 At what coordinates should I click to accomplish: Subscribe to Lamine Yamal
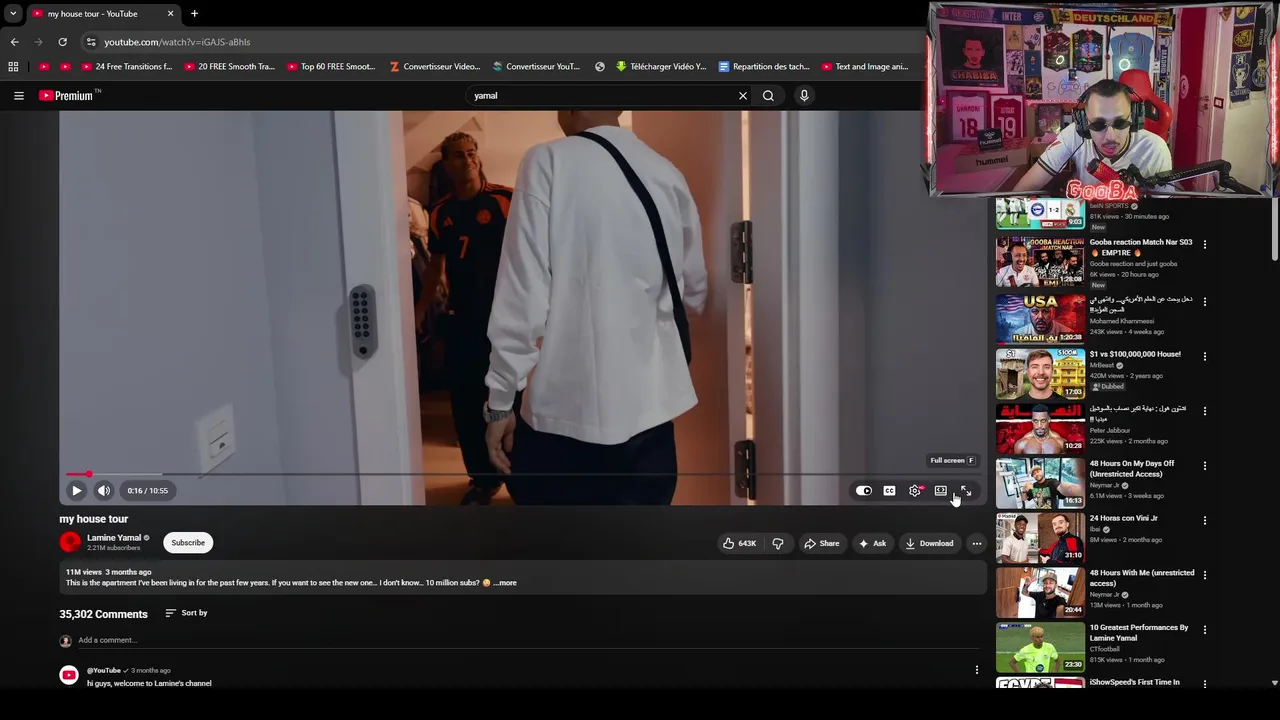click(188, 543)
